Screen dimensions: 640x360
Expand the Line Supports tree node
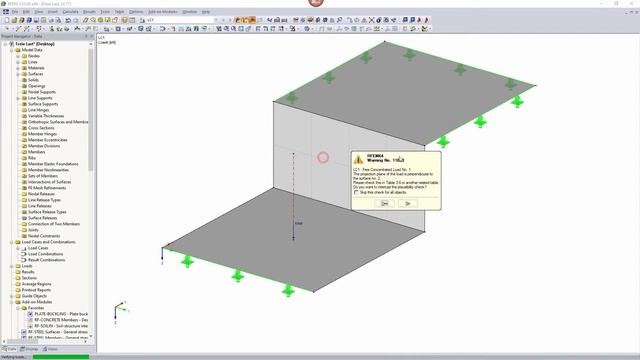click(x=18, y=98)
